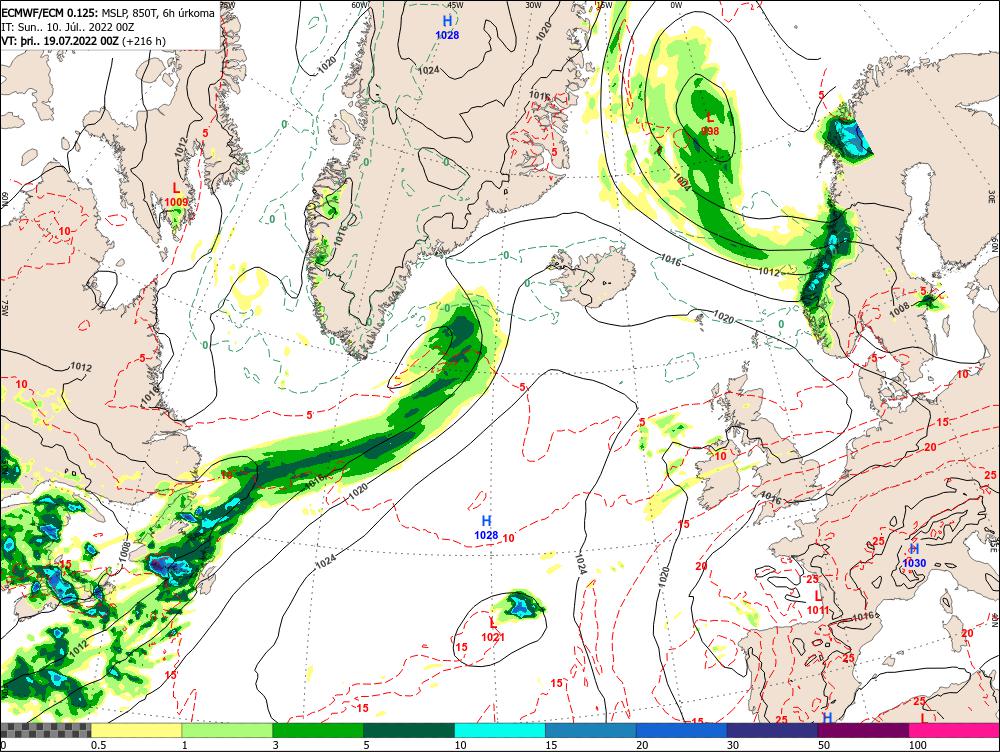This screenshot has width=1000, height=752.
Task: Click the '1004' isobar label near the L 998
Action: [x=681, y=183]
